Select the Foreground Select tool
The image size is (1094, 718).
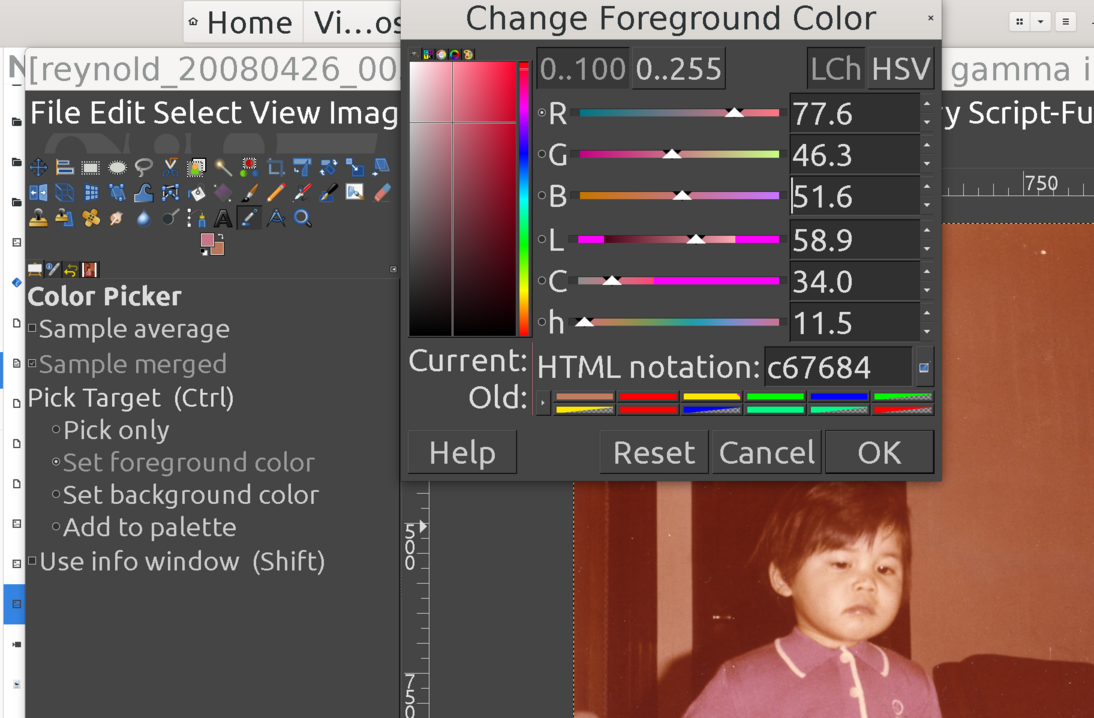pos(196,167)
